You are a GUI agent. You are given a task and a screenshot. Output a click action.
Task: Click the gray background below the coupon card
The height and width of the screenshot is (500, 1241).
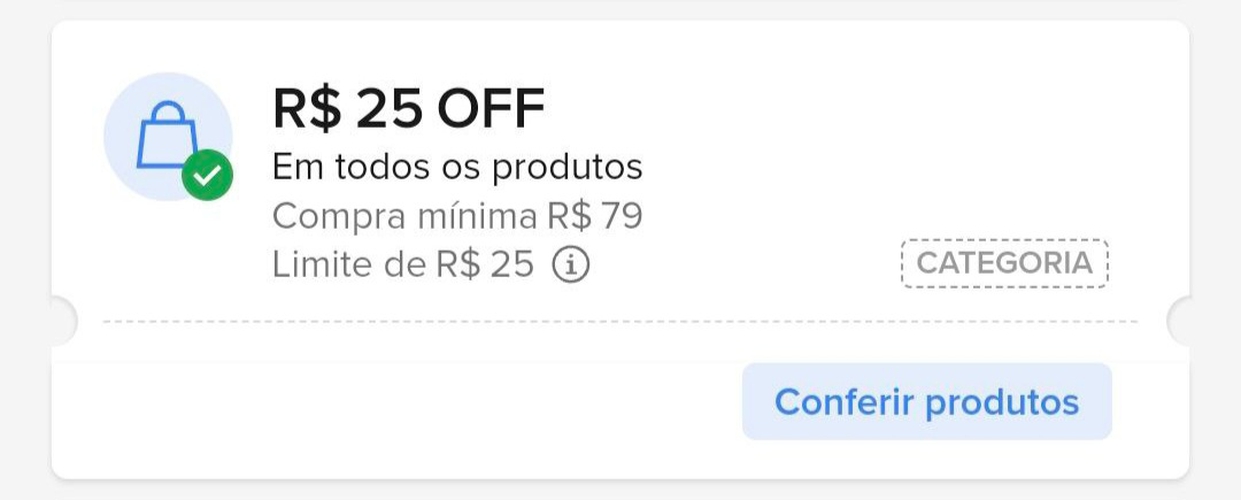coord(620,490)
